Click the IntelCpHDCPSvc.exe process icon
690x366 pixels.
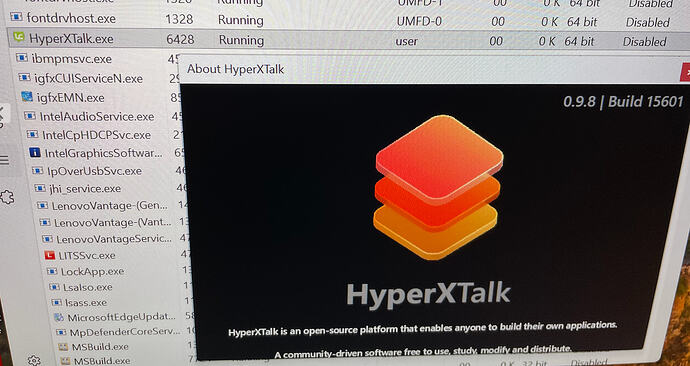pos(32,134)
